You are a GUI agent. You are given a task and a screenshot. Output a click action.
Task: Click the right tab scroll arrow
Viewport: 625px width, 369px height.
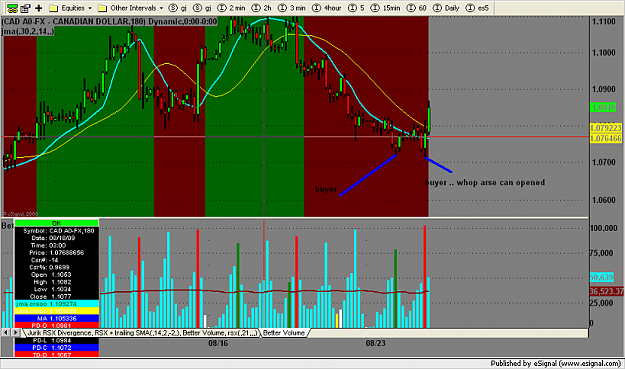tap(16, 332)
